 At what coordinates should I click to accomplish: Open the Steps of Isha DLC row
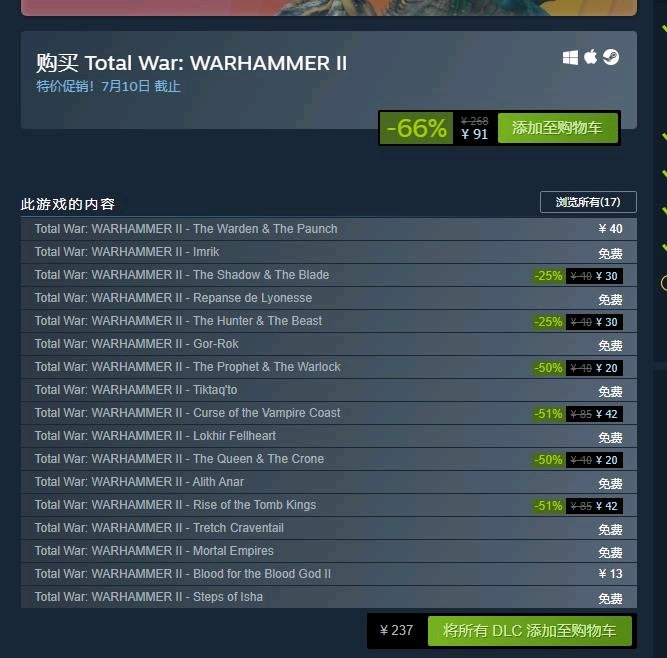coord(329,597)
